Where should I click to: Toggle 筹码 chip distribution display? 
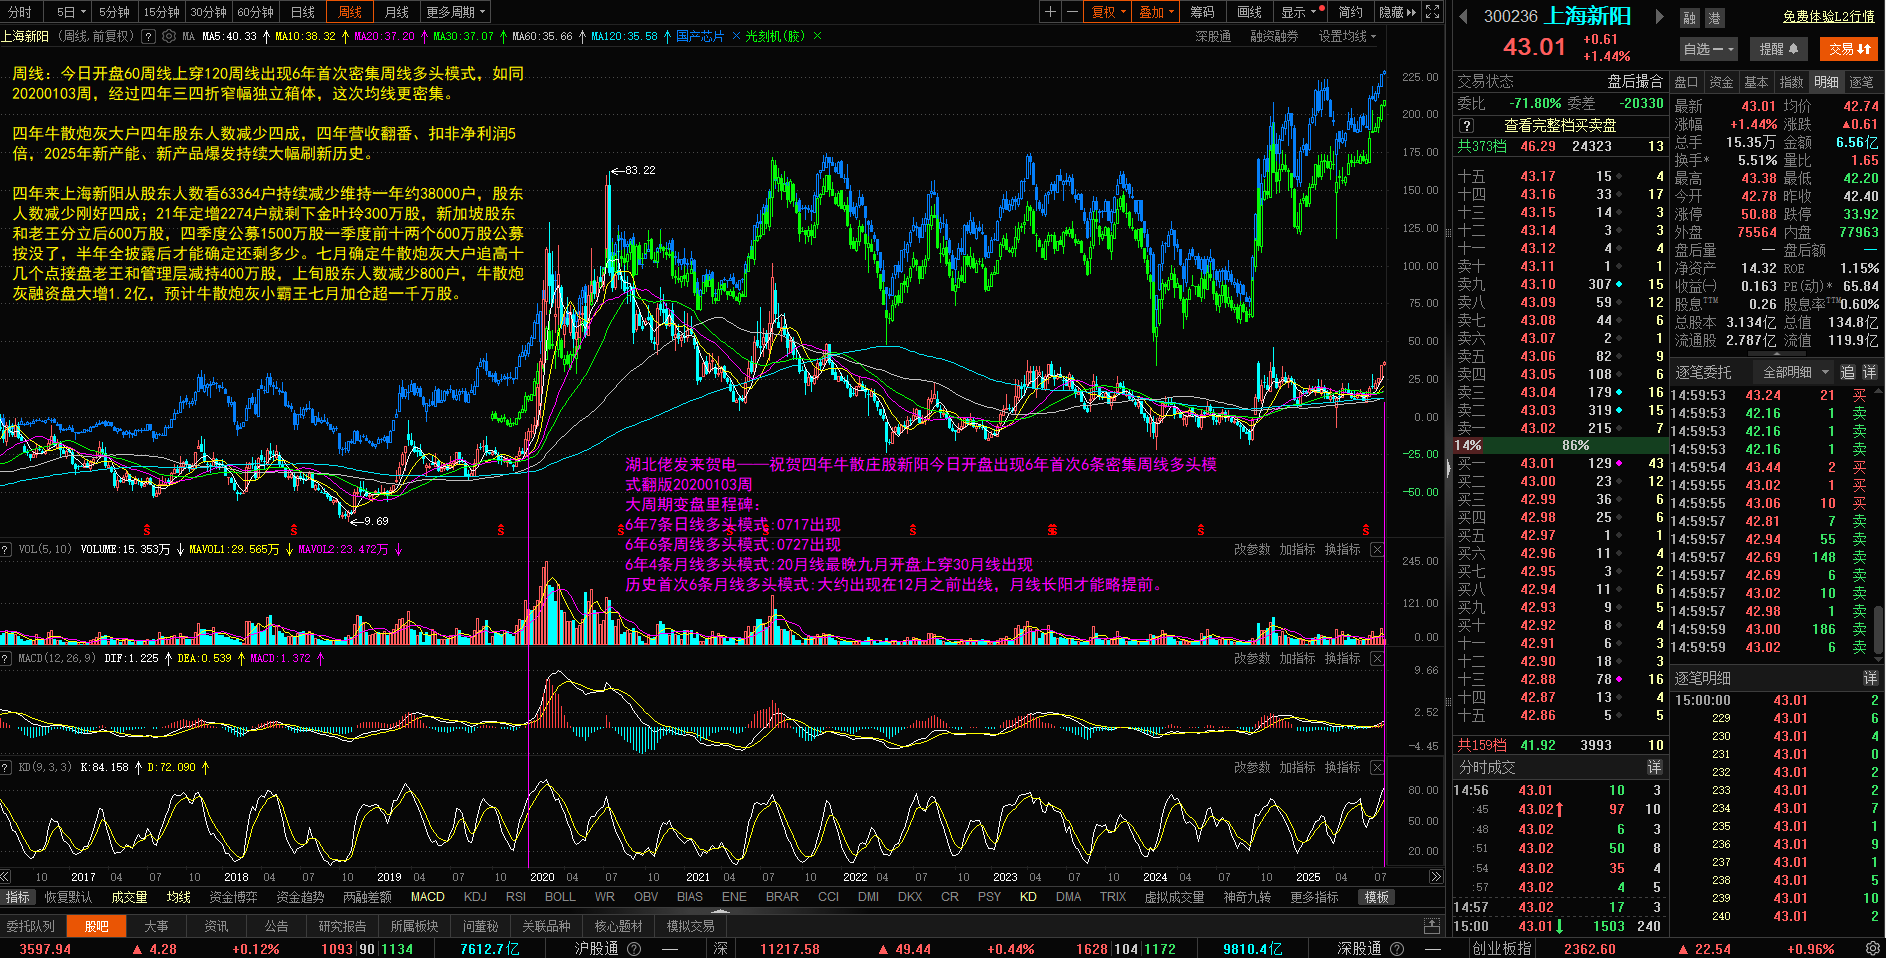[x=1202, y=12]
